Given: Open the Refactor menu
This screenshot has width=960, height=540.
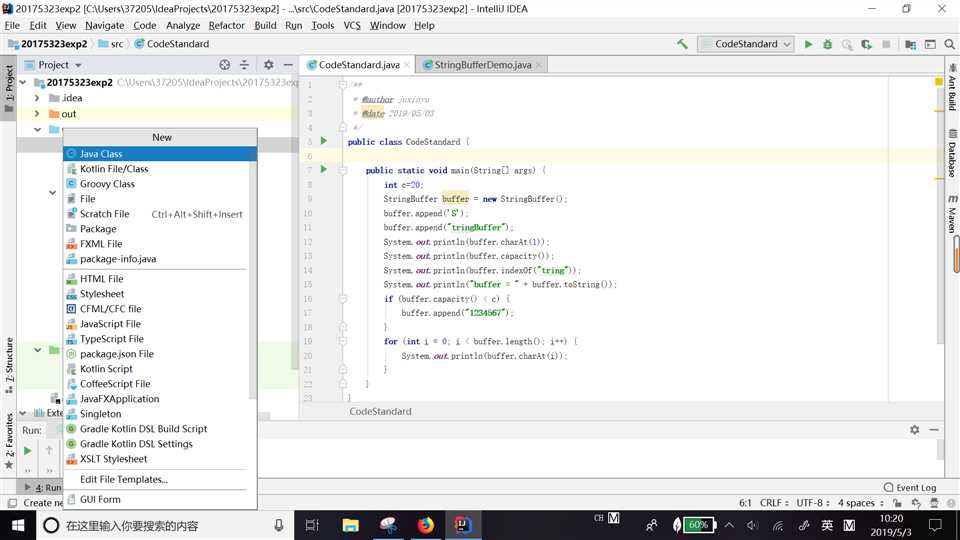Looking at the screenshot, I should (227, 25).
